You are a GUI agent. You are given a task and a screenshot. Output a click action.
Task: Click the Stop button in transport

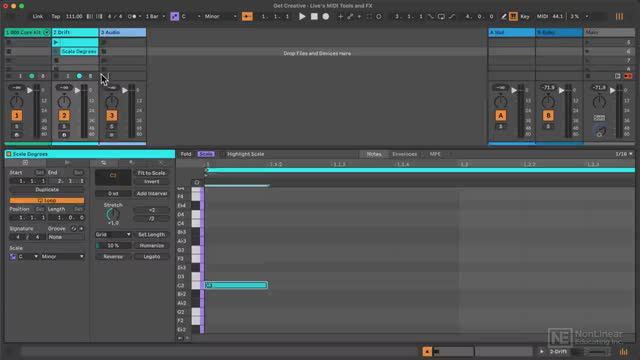(314, 16)
